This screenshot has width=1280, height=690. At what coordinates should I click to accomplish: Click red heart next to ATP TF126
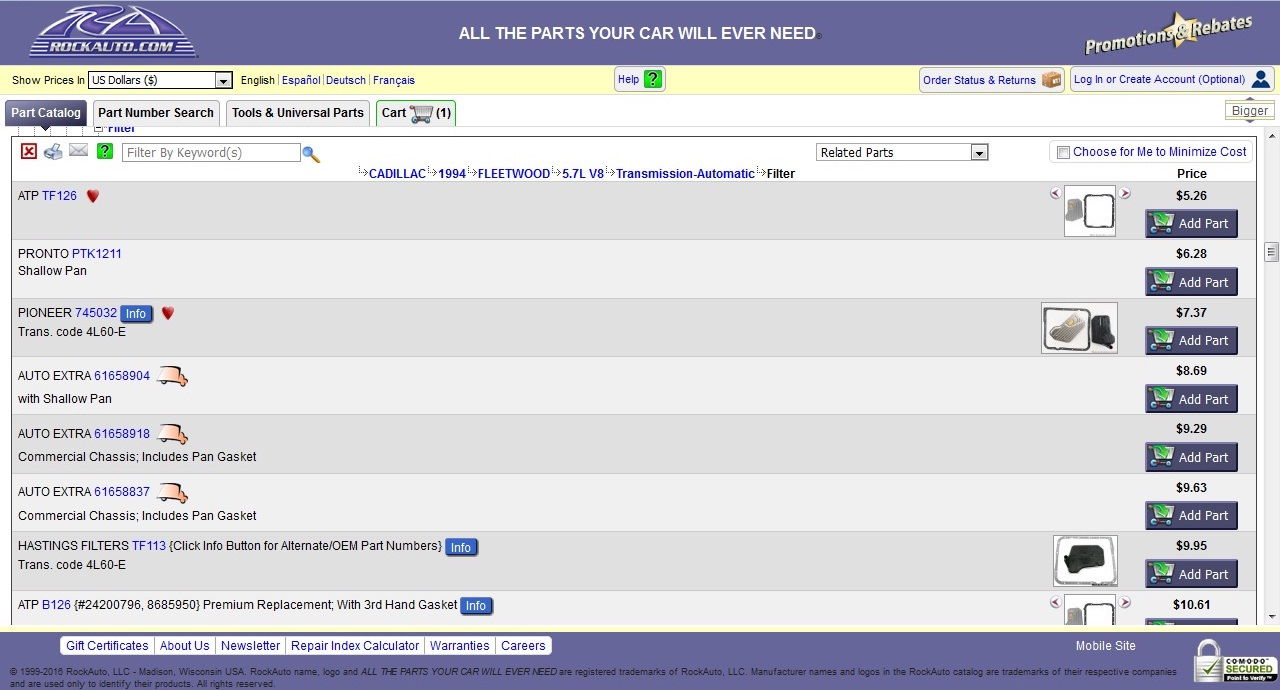(x=93, y=196)
